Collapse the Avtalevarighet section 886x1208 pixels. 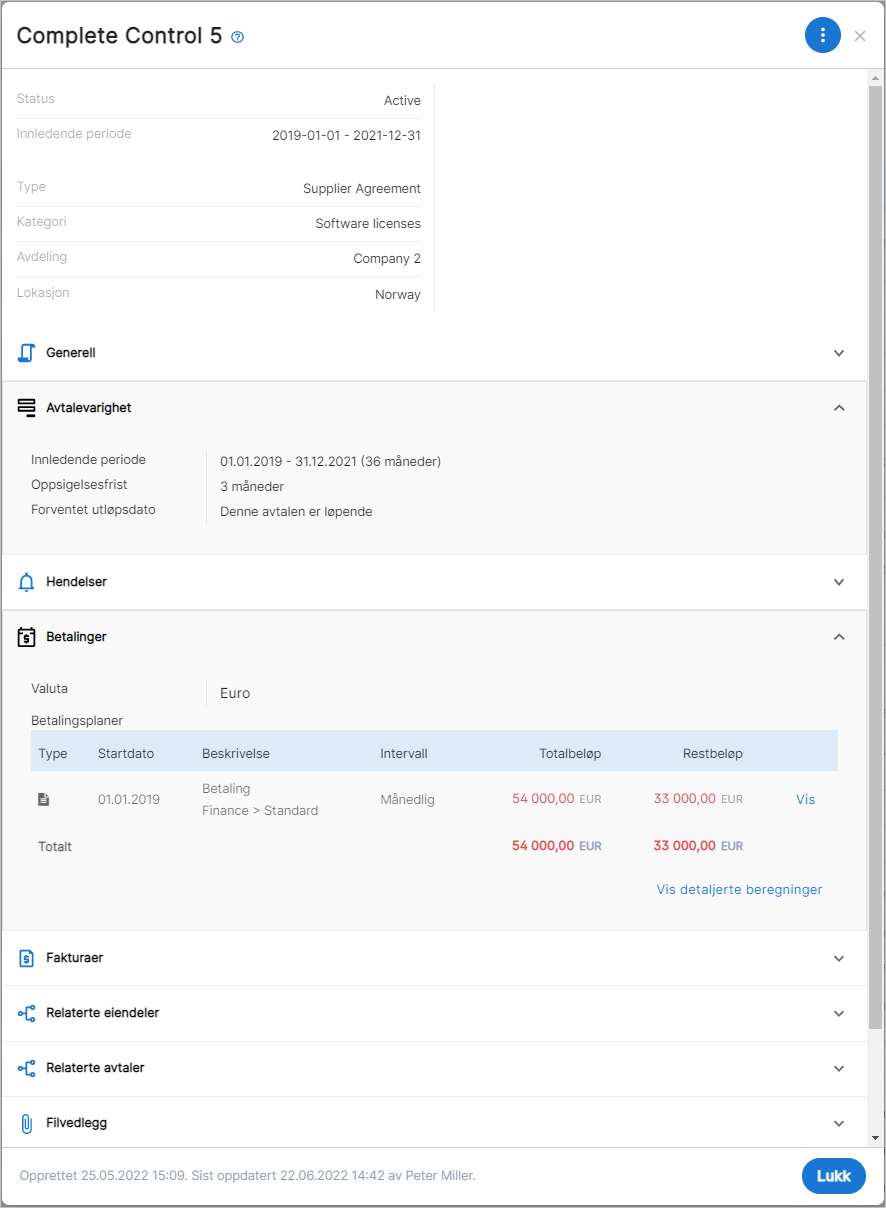click(x=839, y=408)
